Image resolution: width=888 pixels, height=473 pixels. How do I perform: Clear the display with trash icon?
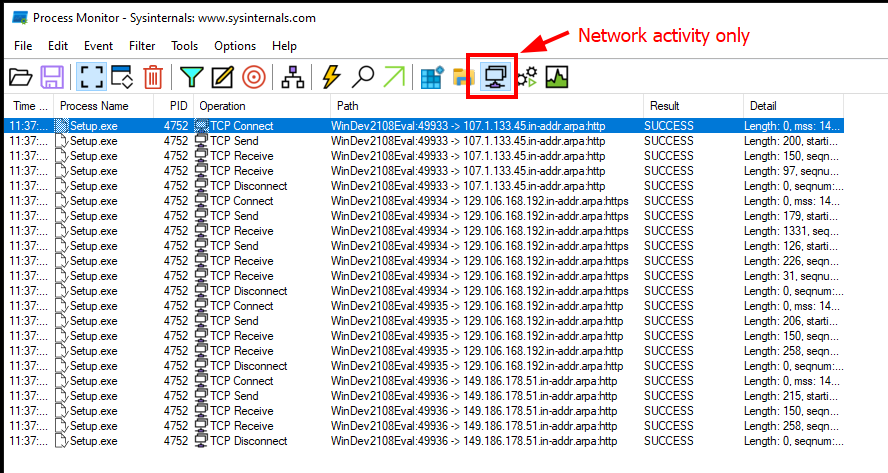point(153,77)
